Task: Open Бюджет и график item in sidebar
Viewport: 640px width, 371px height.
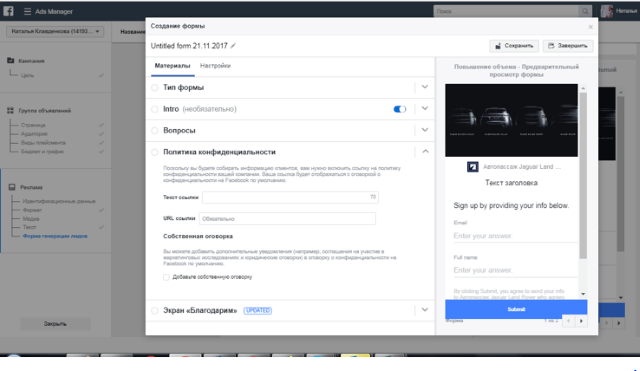Action: pos(42,152)
